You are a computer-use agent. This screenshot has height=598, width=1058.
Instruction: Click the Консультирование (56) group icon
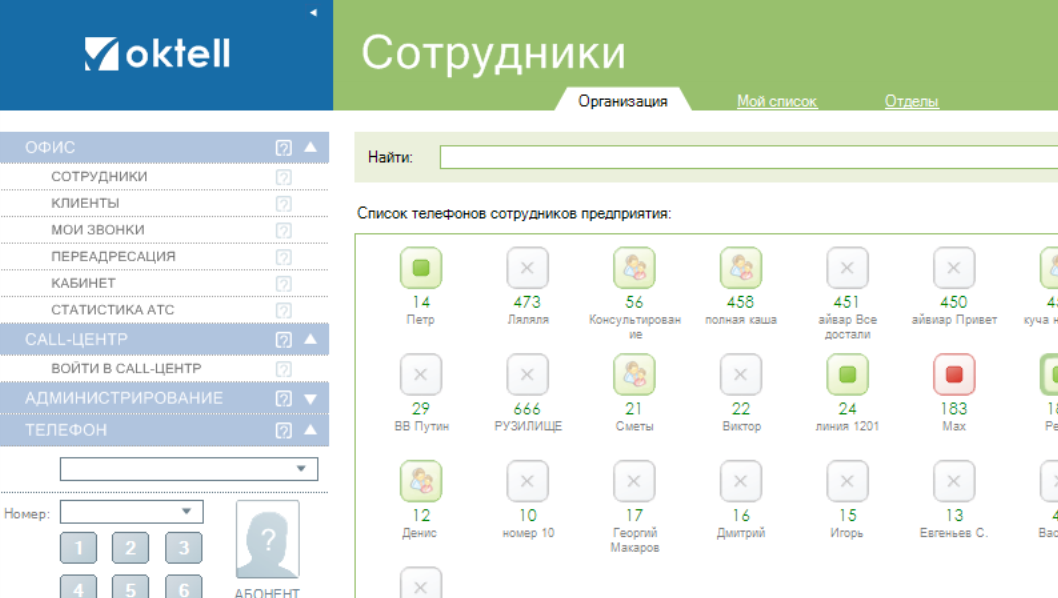pos(634,268)
